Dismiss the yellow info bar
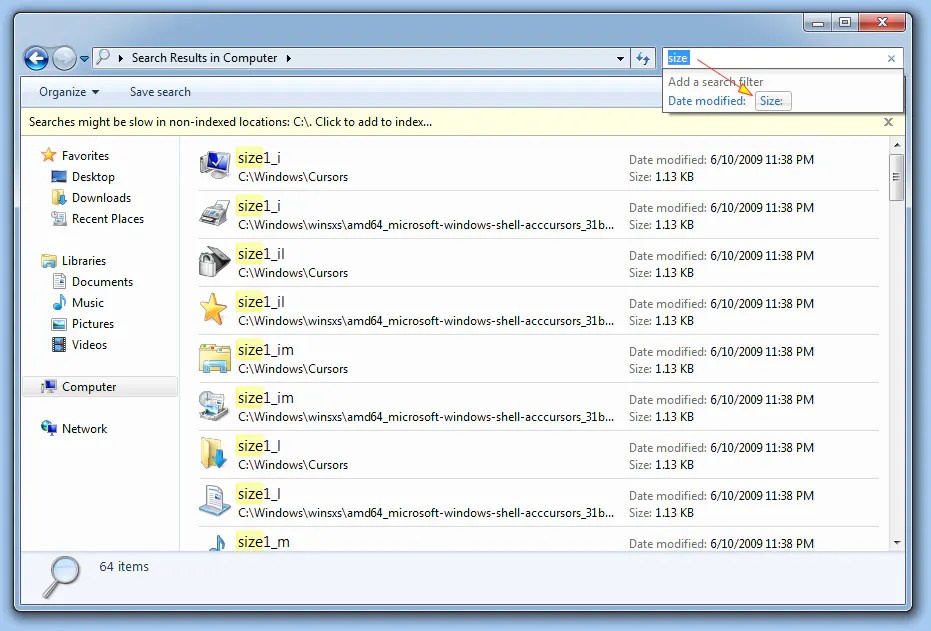Image resolution: width=931 pixels, height=631 pixels. coord(888,122)
